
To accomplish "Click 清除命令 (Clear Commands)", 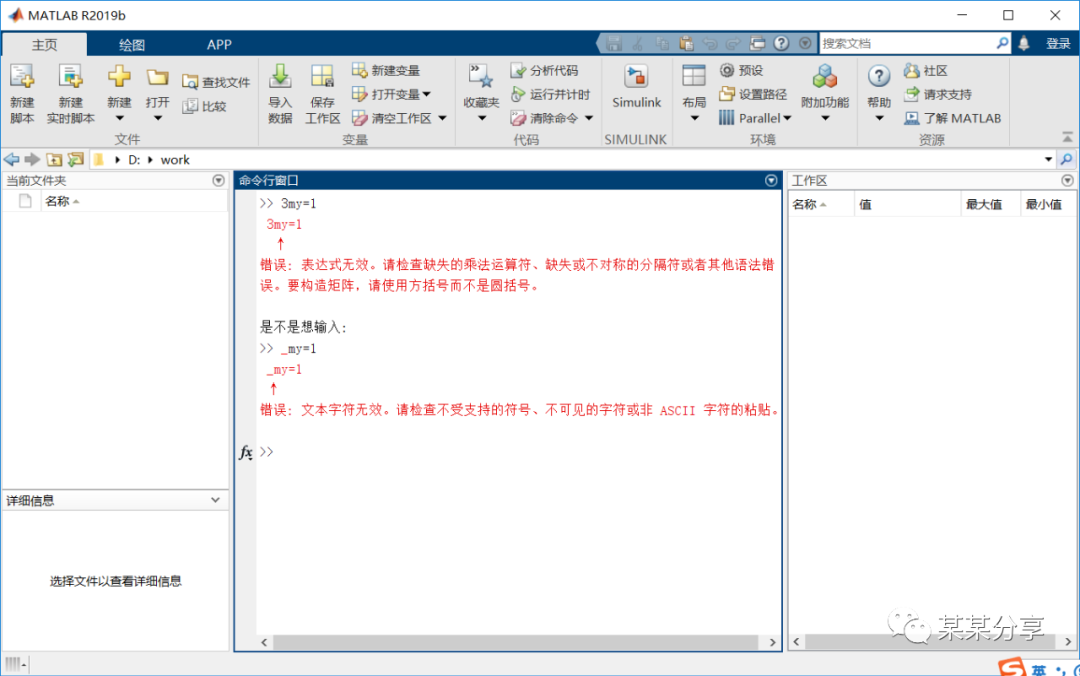I will [545, 118].
